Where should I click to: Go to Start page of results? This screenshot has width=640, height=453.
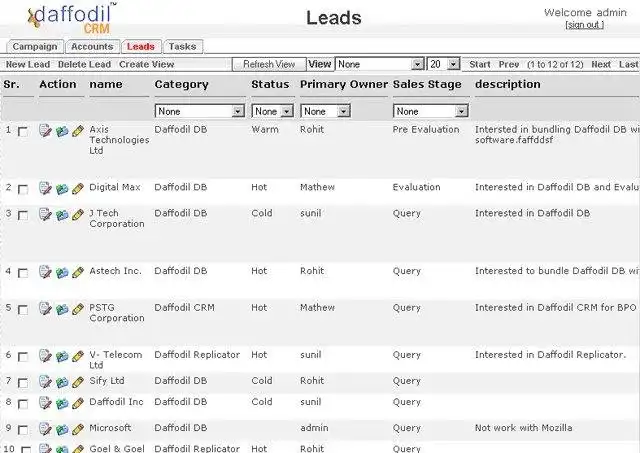480,64
